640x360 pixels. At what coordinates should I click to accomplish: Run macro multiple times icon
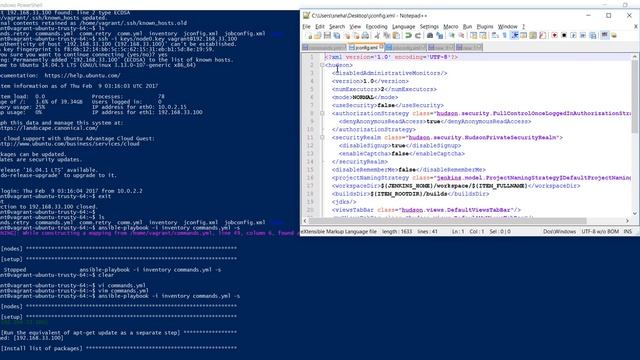tap(583, 36)
